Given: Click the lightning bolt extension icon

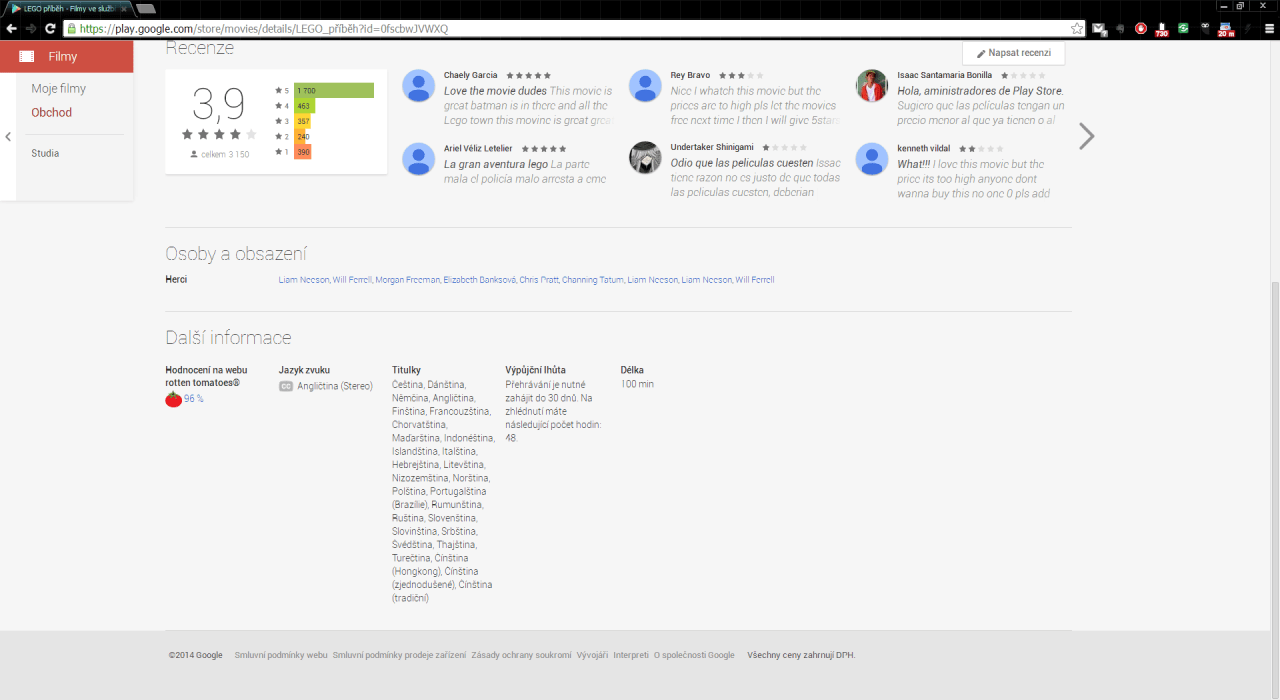Looking at the screenshot, I should [1247, 29].
